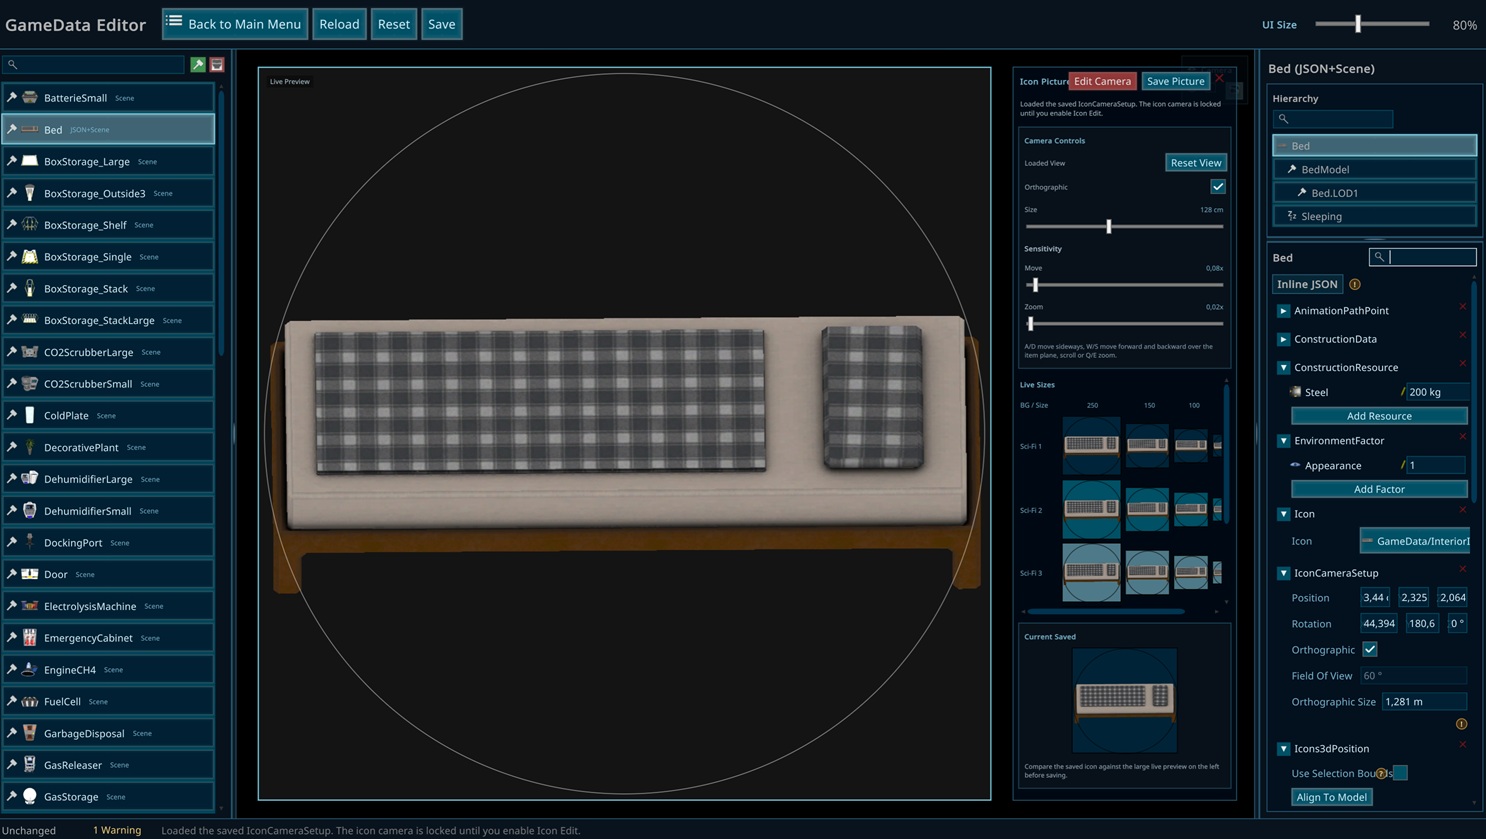Click the camera Size slider handle
The image size is (1486, 839).
point(1108,227)
